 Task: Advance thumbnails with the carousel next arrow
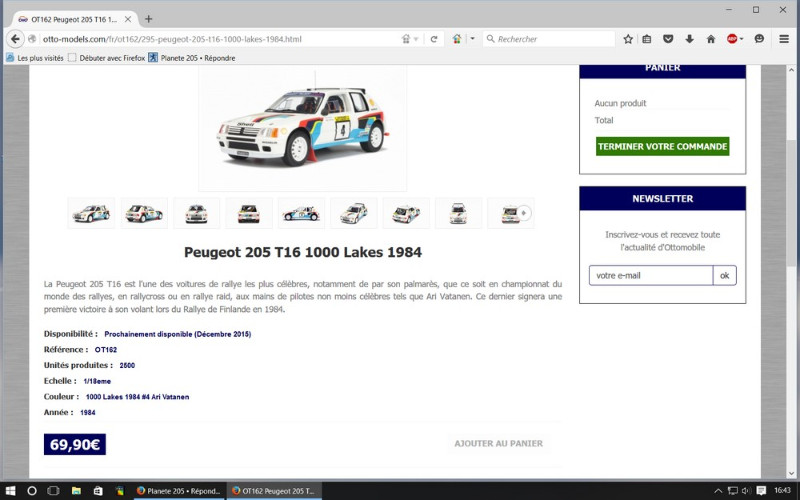click(523, 213)
